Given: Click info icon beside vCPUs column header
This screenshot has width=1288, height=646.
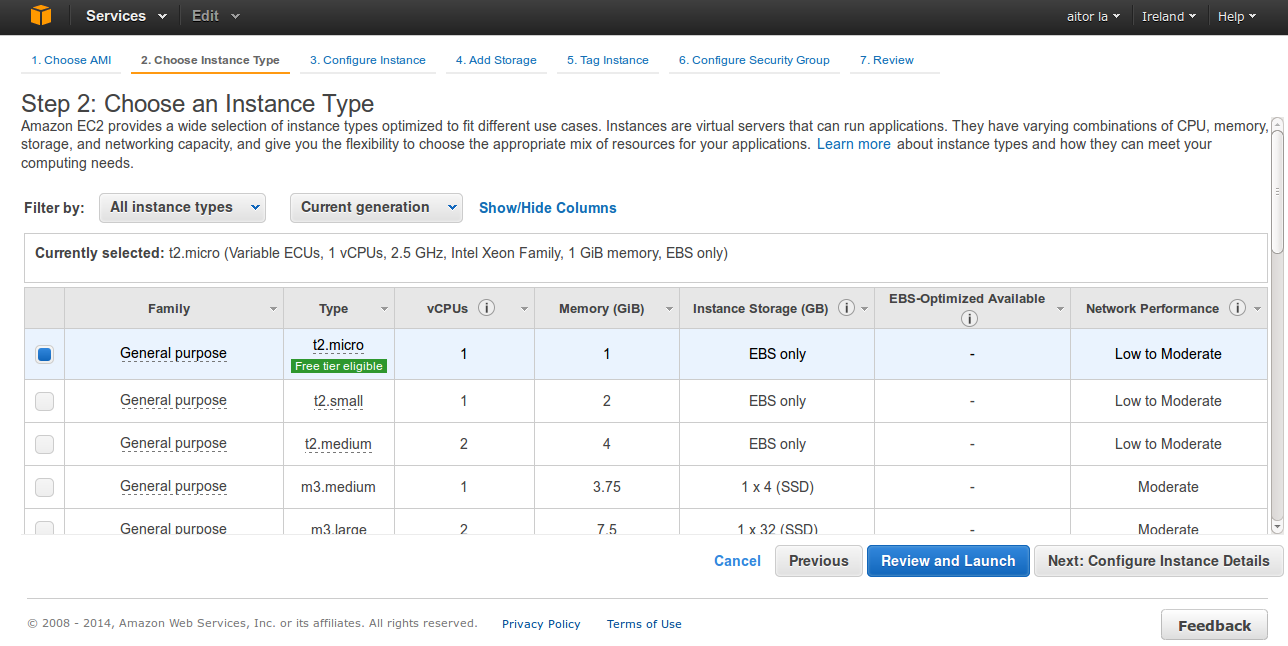Looking at the screenshot, I should tap(487, 308).
